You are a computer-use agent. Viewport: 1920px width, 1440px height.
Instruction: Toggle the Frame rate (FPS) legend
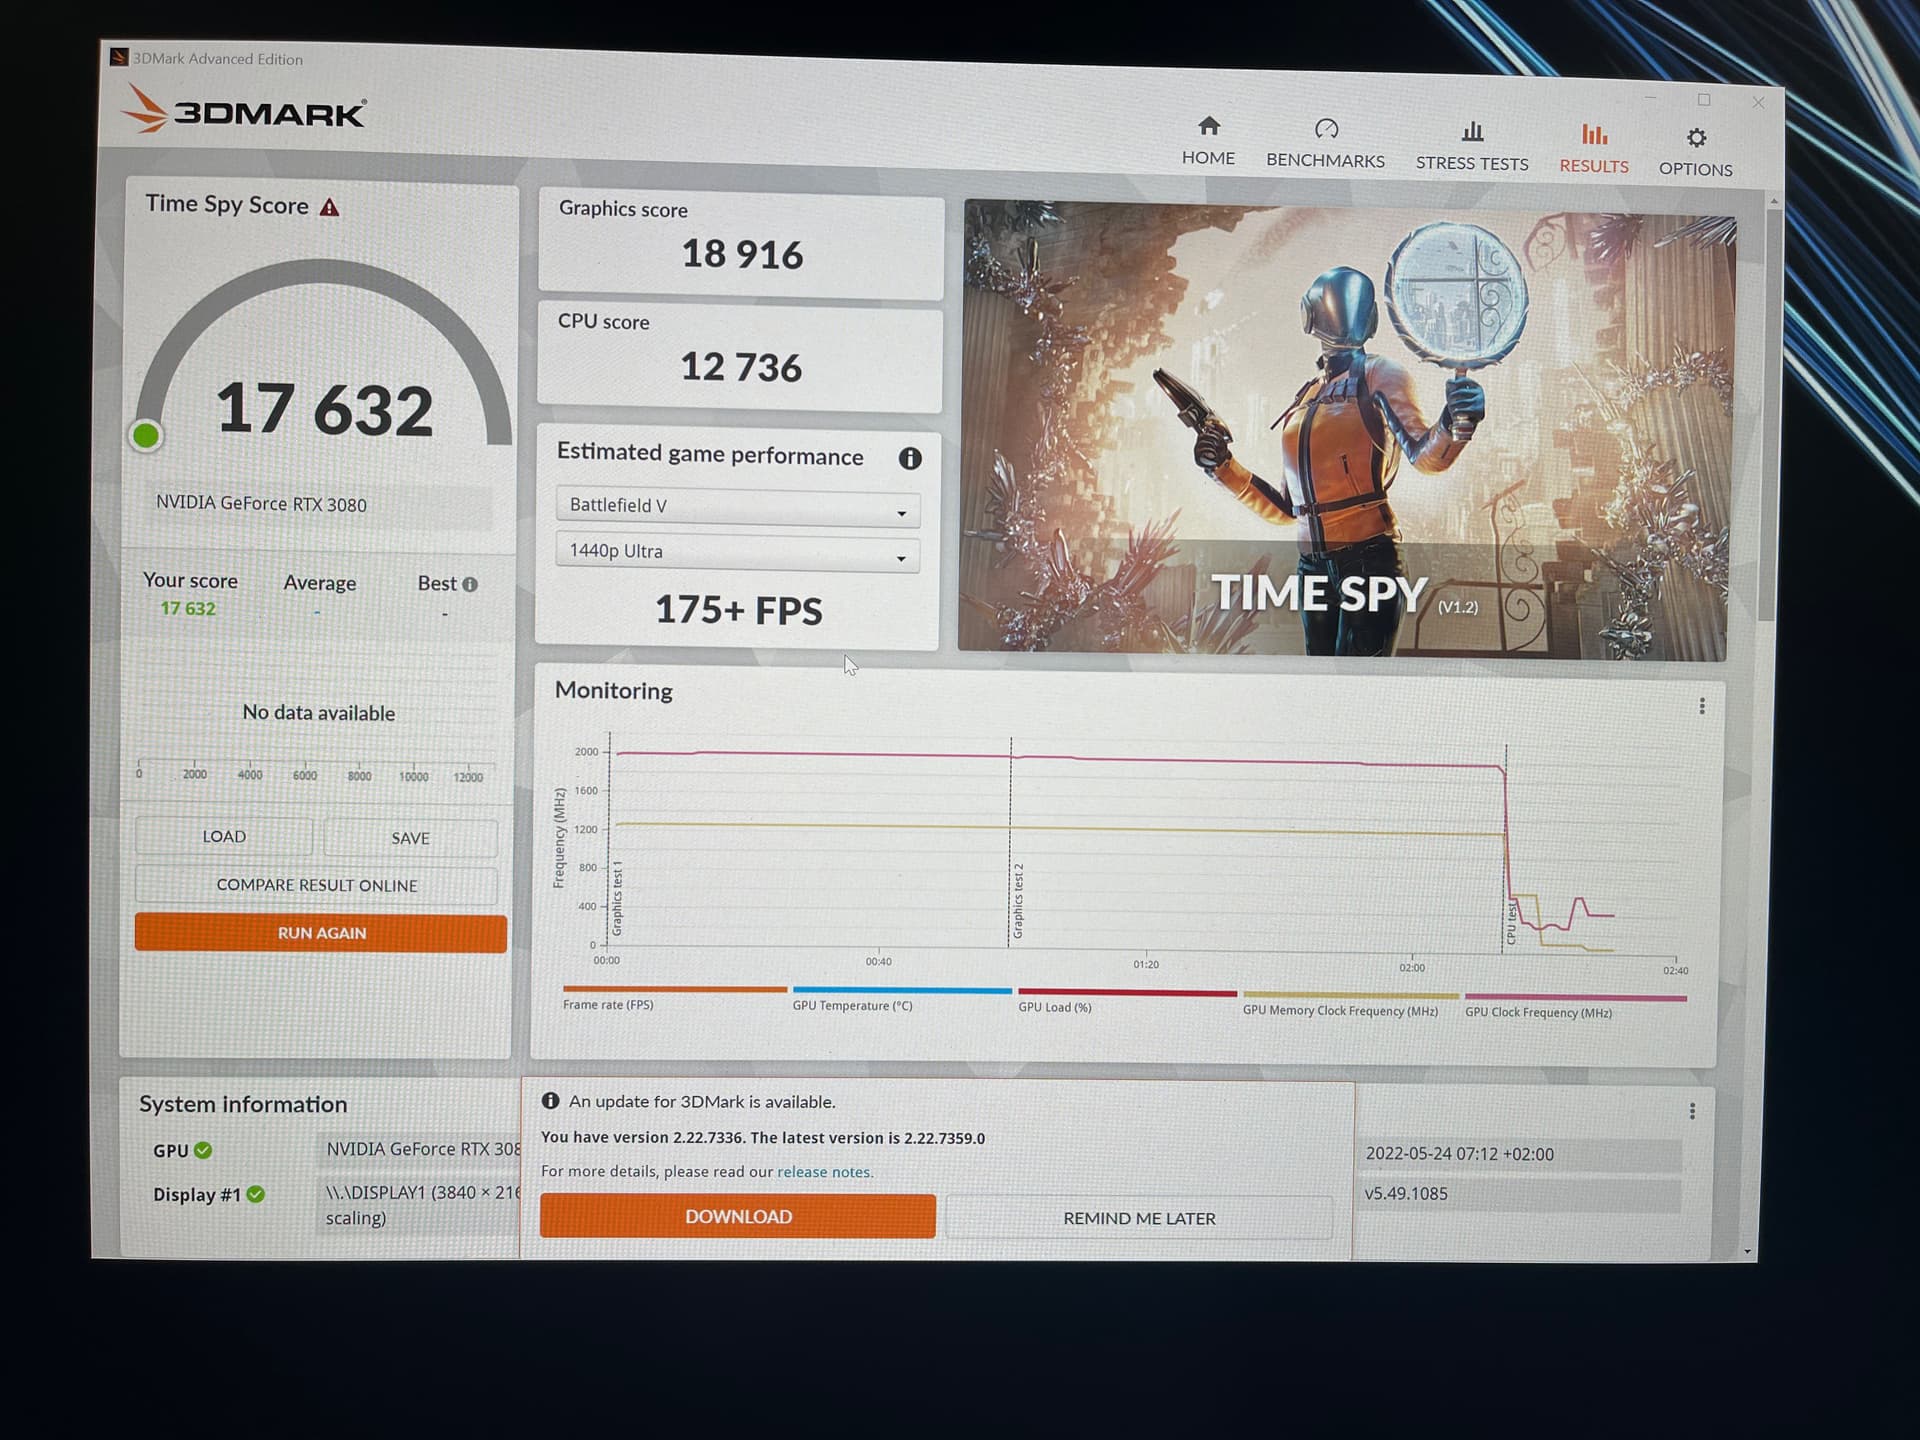675,998
